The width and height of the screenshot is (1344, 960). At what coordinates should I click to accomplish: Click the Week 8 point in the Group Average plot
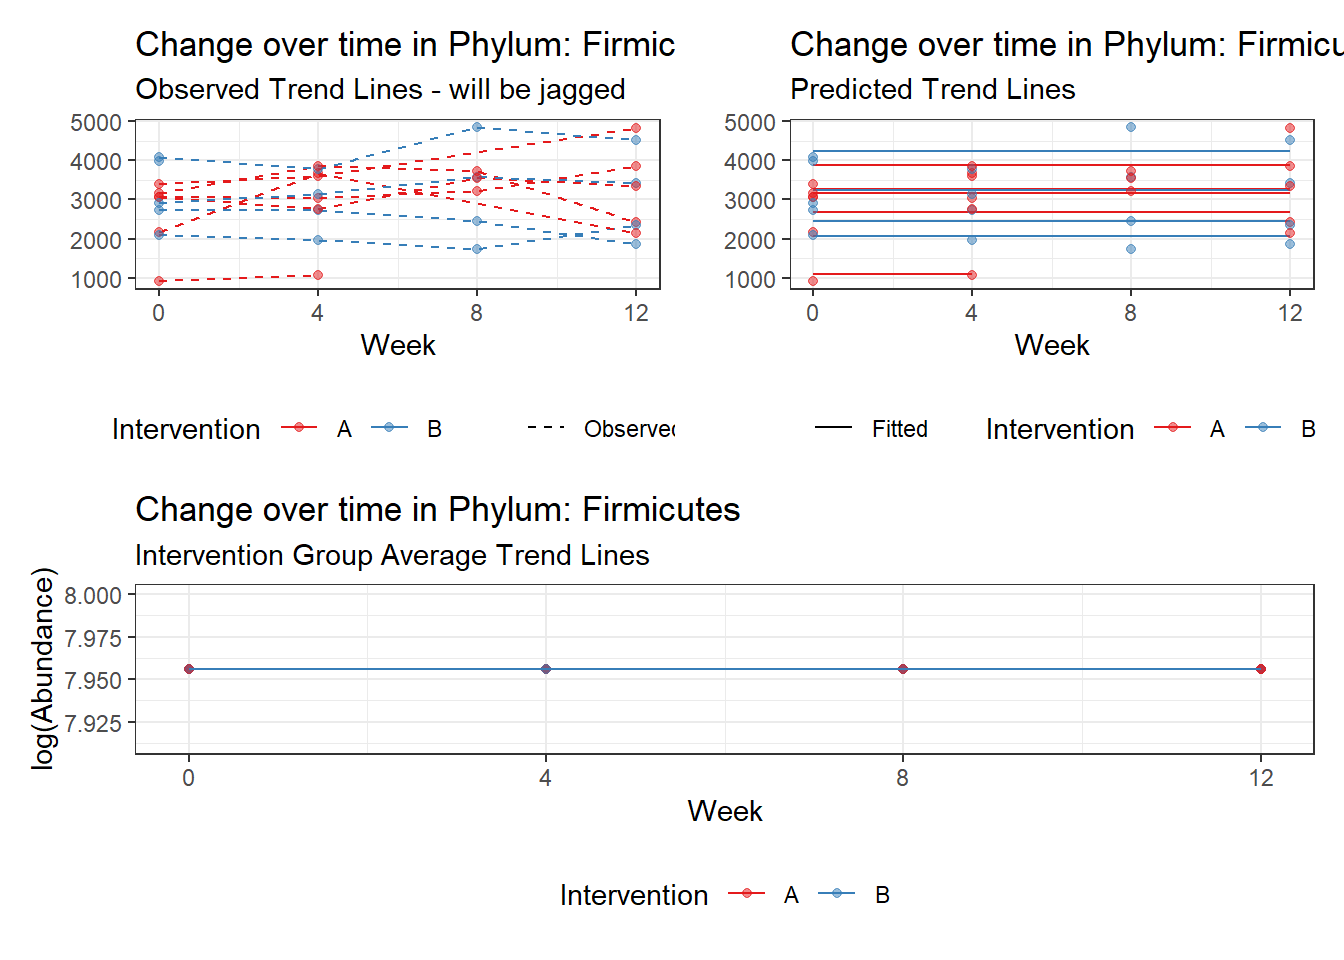point(903,669)
